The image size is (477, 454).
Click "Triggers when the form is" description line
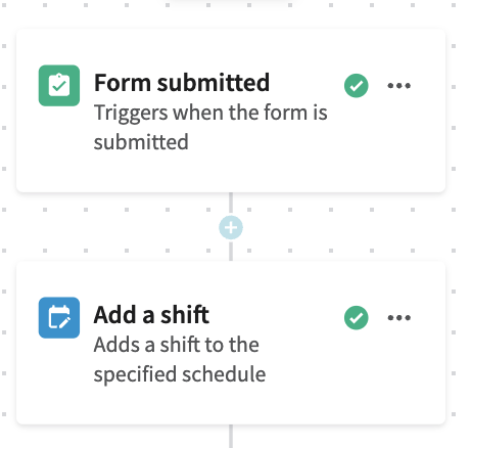[211, 113]
